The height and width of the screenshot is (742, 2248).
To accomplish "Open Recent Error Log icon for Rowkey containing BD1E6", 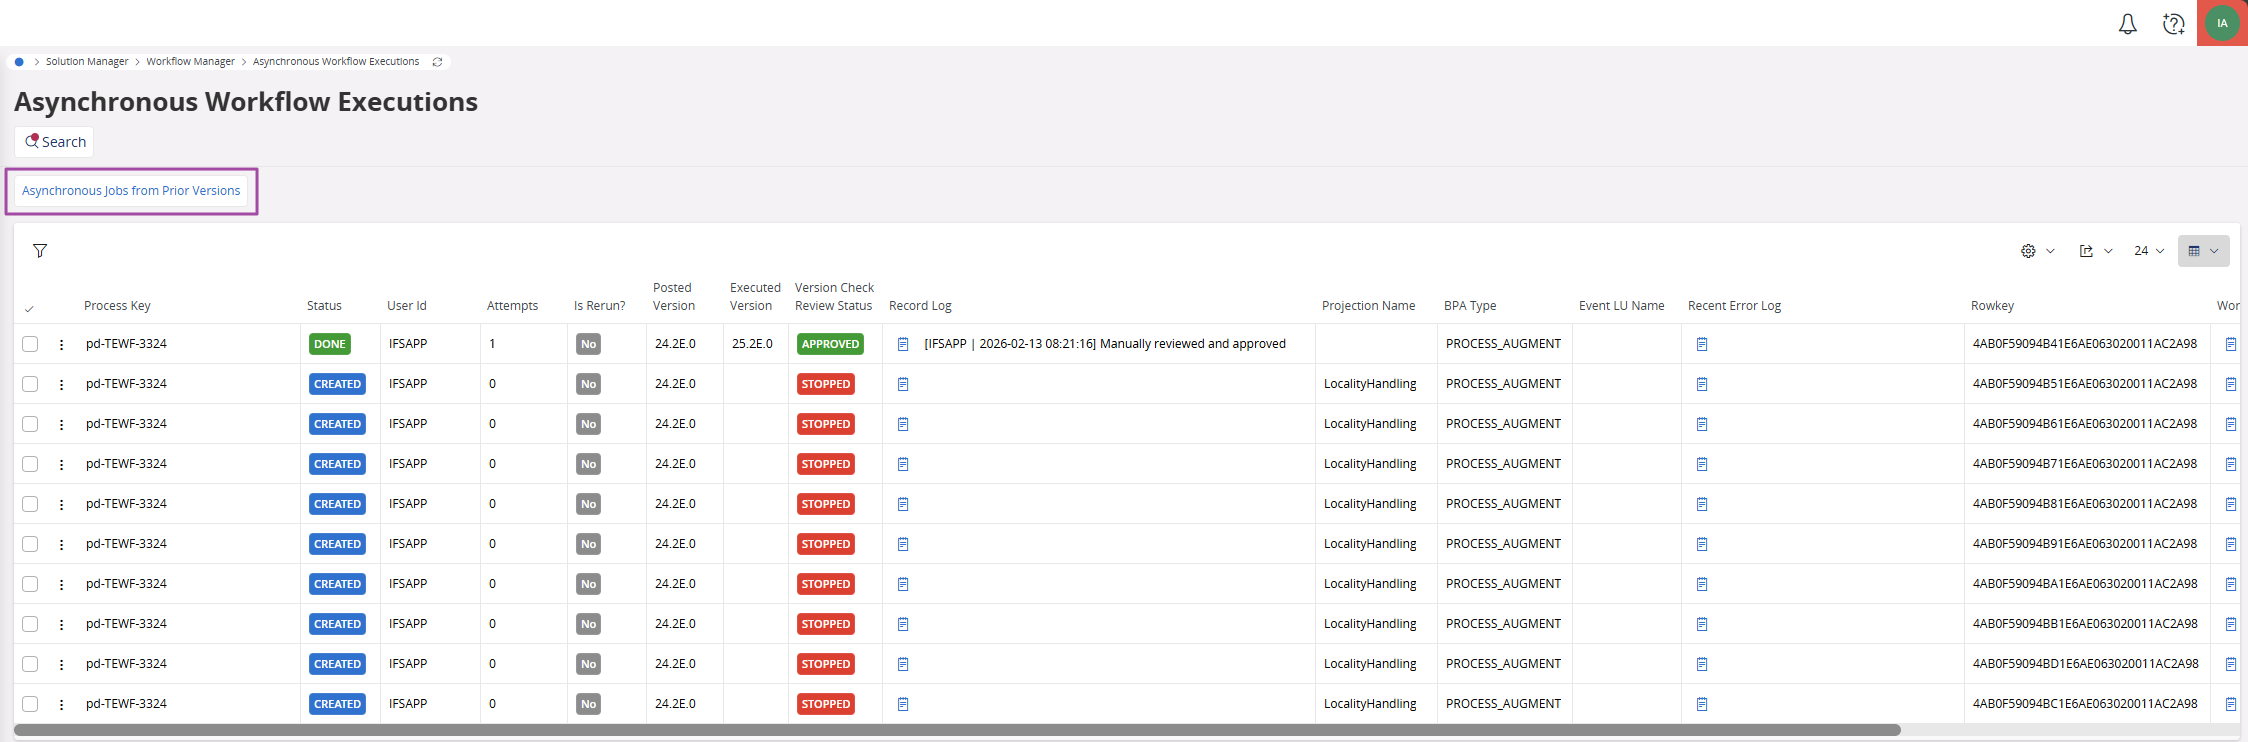I will (1702, 664).
